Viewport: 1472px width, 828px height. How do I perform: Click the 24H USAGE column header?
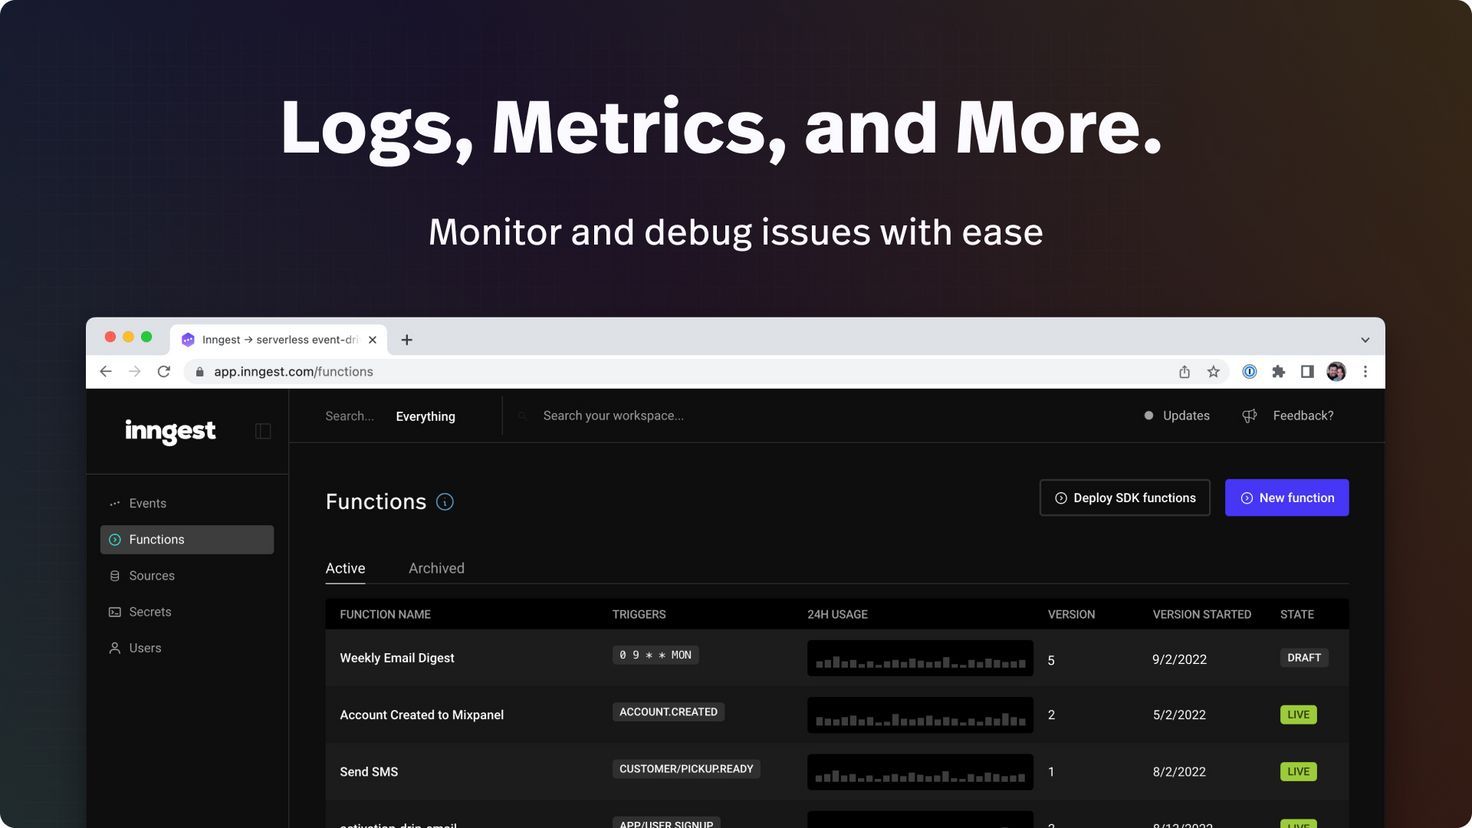pos(838,614)
